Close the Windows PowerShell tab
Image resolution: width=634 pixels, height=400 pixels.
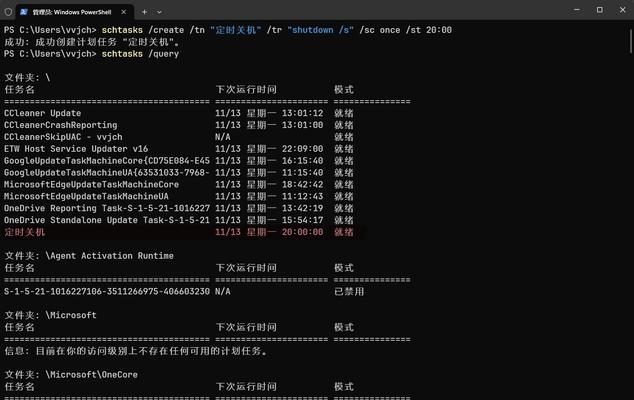tap(123, 12)
